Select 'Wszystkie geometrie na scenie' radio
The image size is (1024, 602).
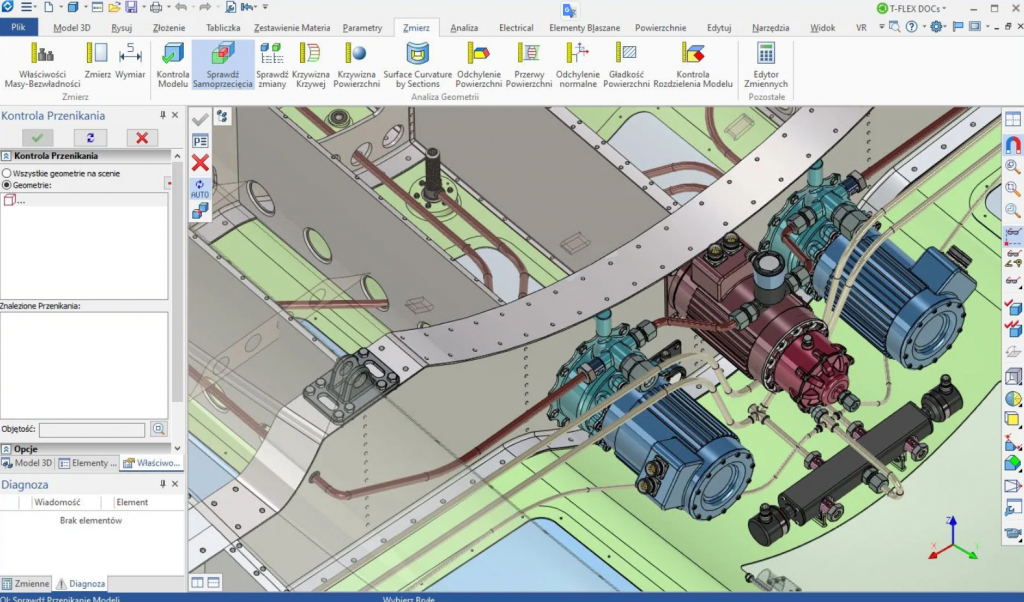7,173
